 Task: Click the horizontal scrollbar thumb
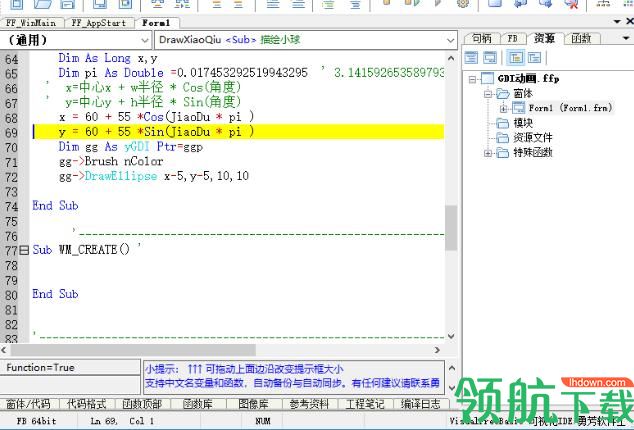(133, 350)
